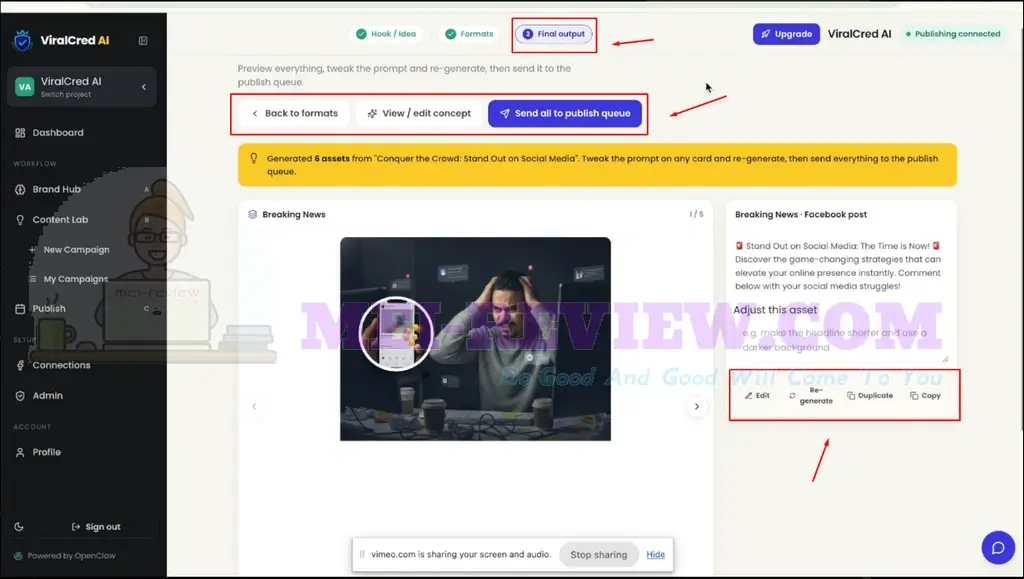Click Powered by OpenClaw link
Viewport: 1024px width, 579px height.
pos(65,556)
